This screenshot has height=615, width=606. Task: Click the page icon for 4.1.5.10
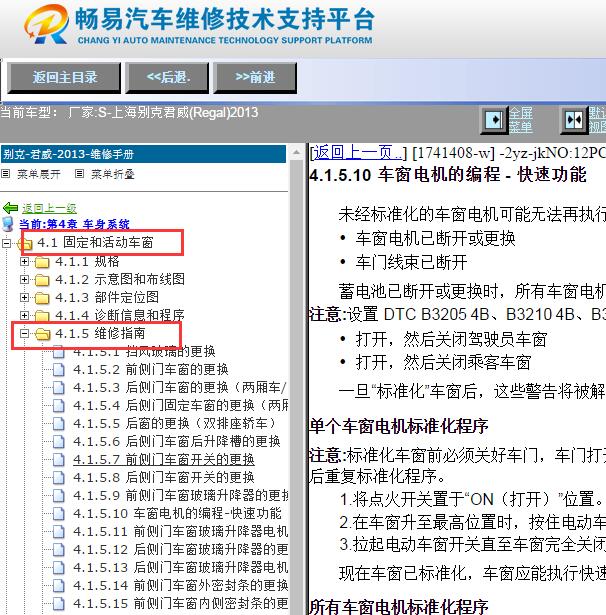click(x=59, y=514)
